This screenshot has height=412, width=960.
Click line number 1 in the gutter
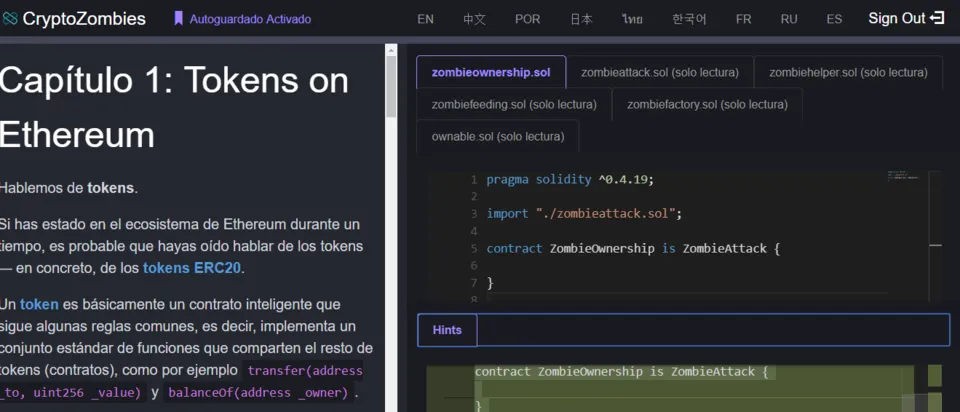coord(474,179)
